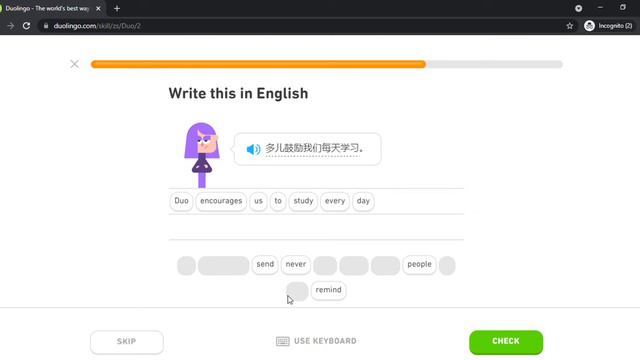Remove the word 'every' from the answer
The height and width of the screenshot is (360, 640).
click(335, 201)
